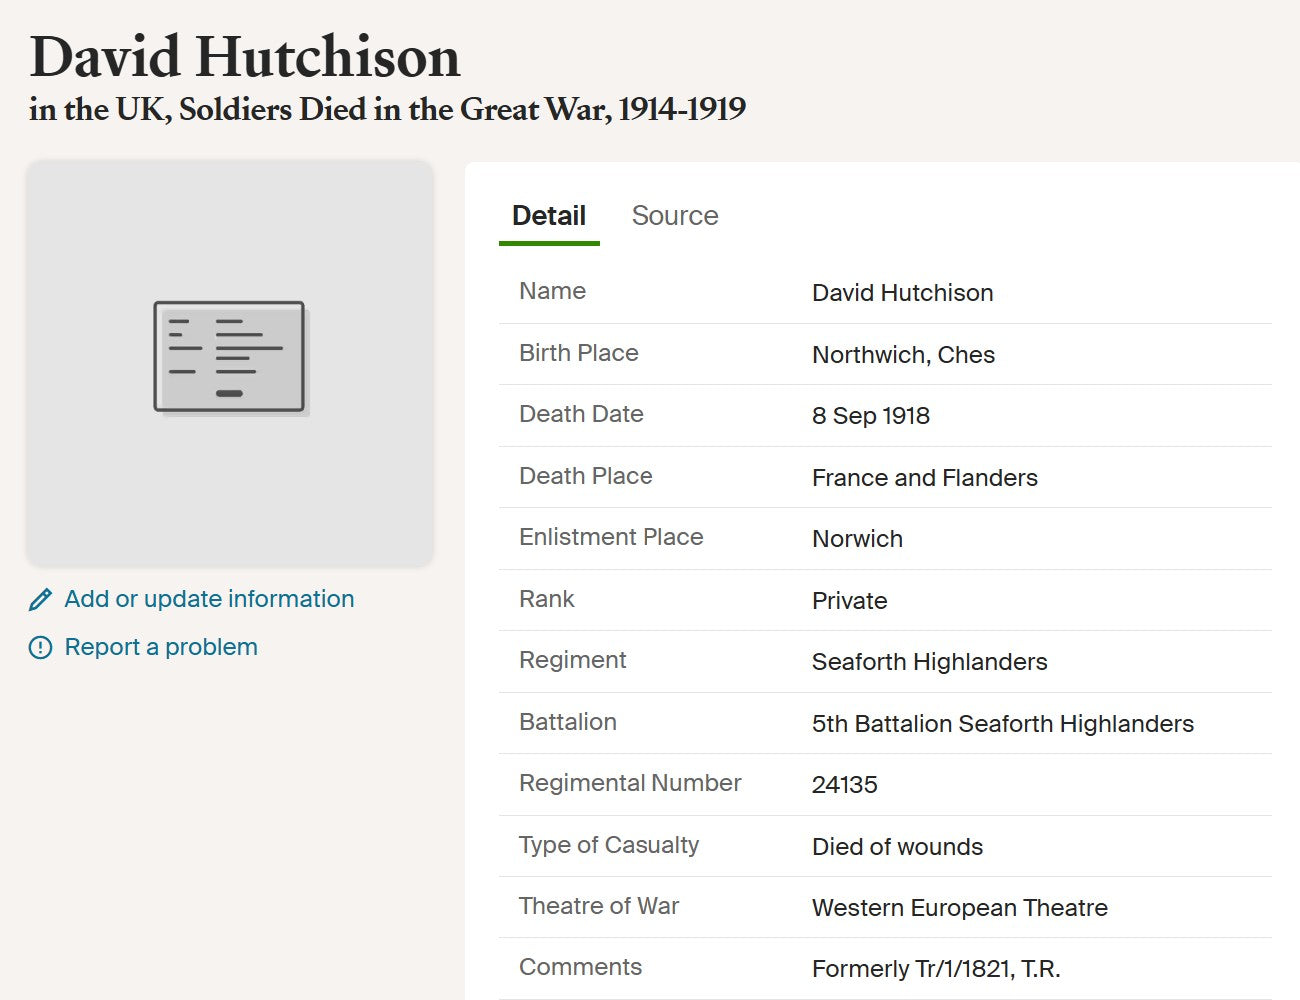Screen dimensions: 1300x1000
Task: Select the enlistment place Norwich
Action: pyautogui.click(x=857, y=539)
